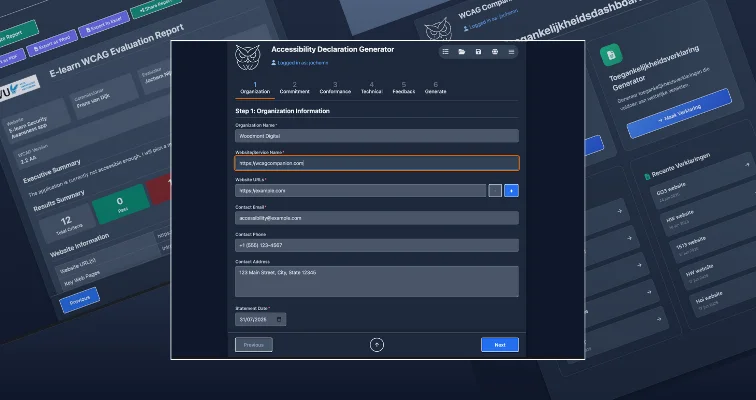Click the list icon in the header toolbar
Image resolution: width=756 pixels, height=400 pixels.
pos(445,51)
